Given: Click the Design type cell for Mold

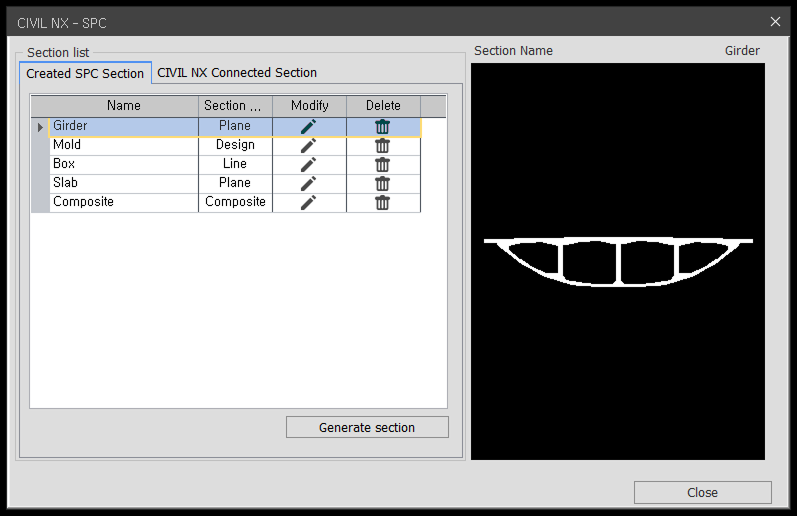Looking at the screenshot, I should pos(235,146).
